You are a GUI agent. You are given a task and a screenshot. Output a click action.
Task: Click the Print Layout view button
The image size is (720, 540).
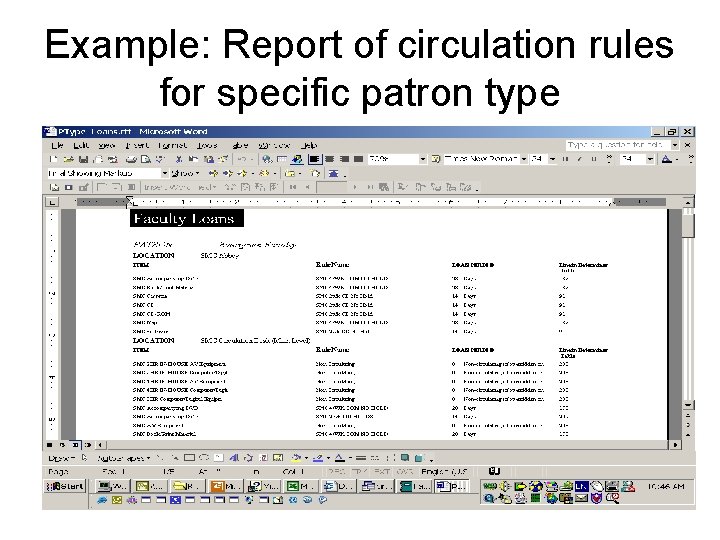click(75, 444)
